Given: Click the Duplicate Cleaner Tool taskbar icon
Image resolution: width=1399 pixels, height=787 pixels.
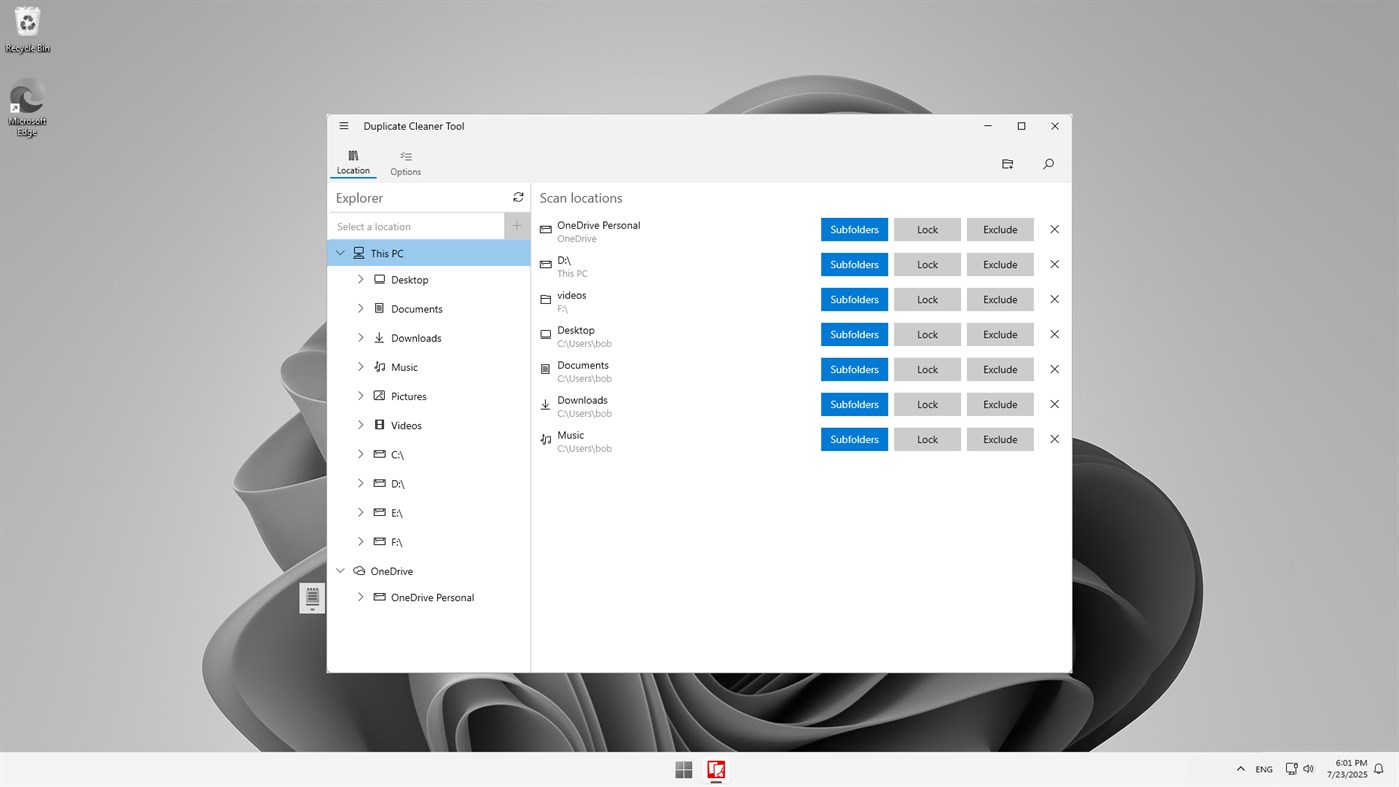Looking at the screenshot, I should (716, 769).
